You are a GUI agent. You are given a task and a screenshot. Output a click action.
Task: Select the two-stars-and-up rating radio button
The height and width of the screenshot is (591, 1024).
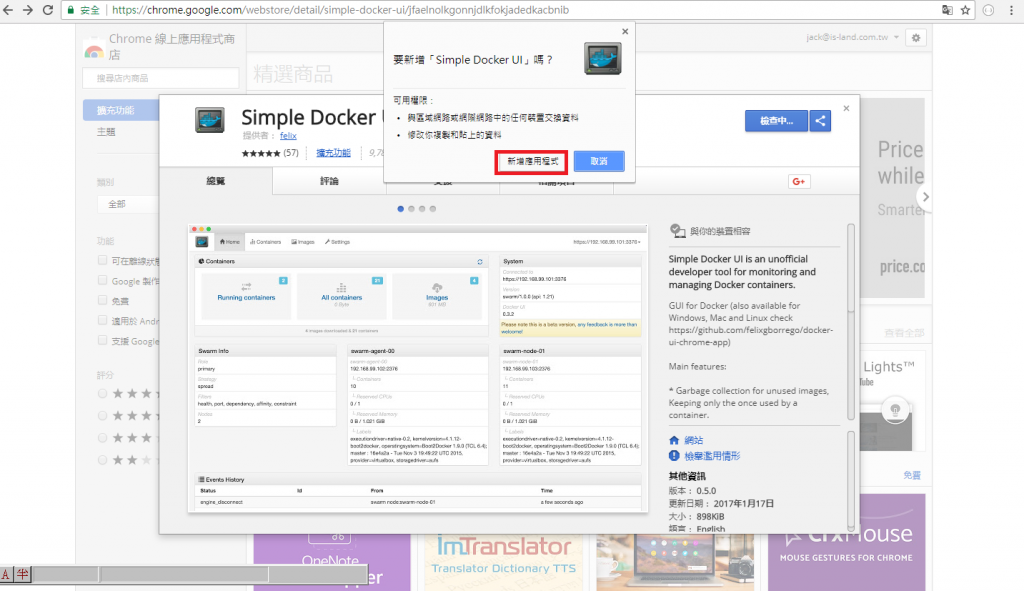(x=103, y=460)
